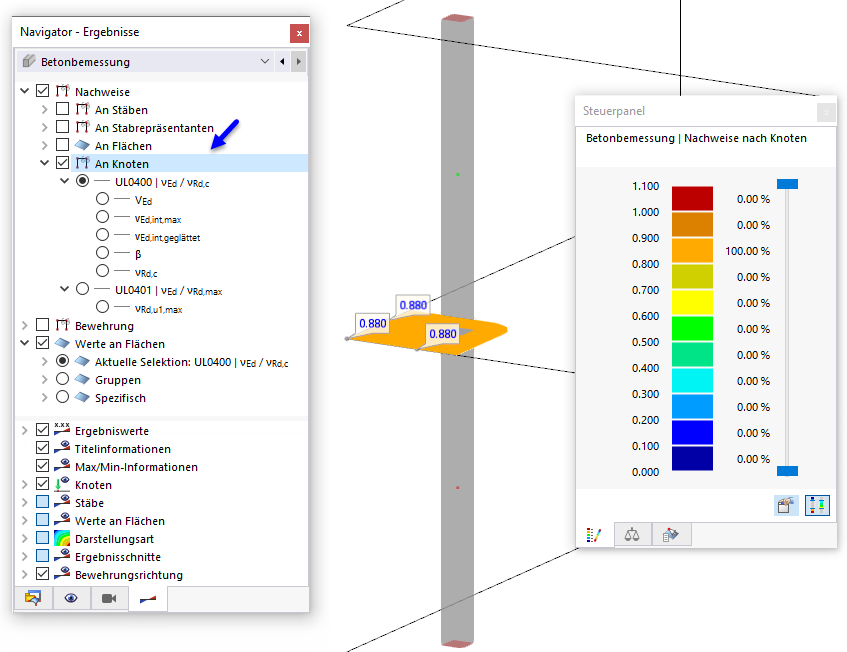Screen dimensions: 847x652
Task: Click the 0.880 result label on the column
Action: 442,334
